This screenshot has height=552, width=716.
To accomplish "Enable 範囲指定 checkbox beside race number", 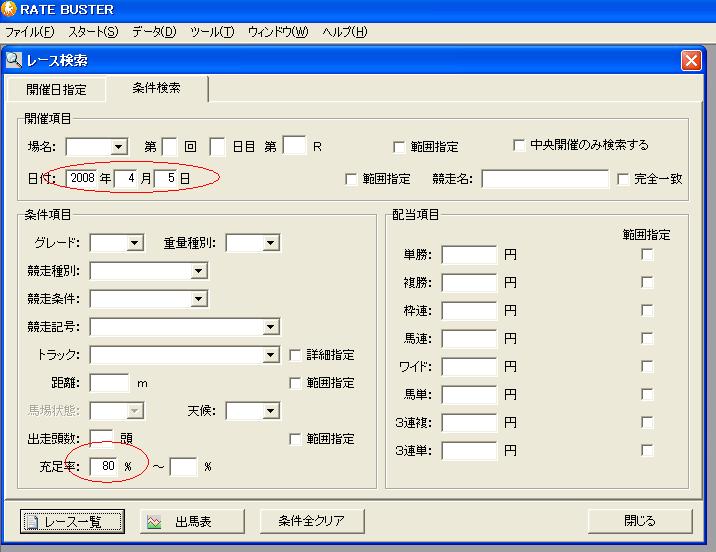I will [x=399, y=147].
